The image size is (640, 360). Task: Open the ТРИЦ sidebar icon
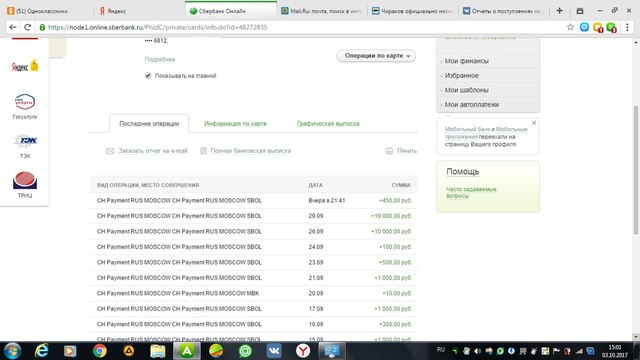point(25,180)
